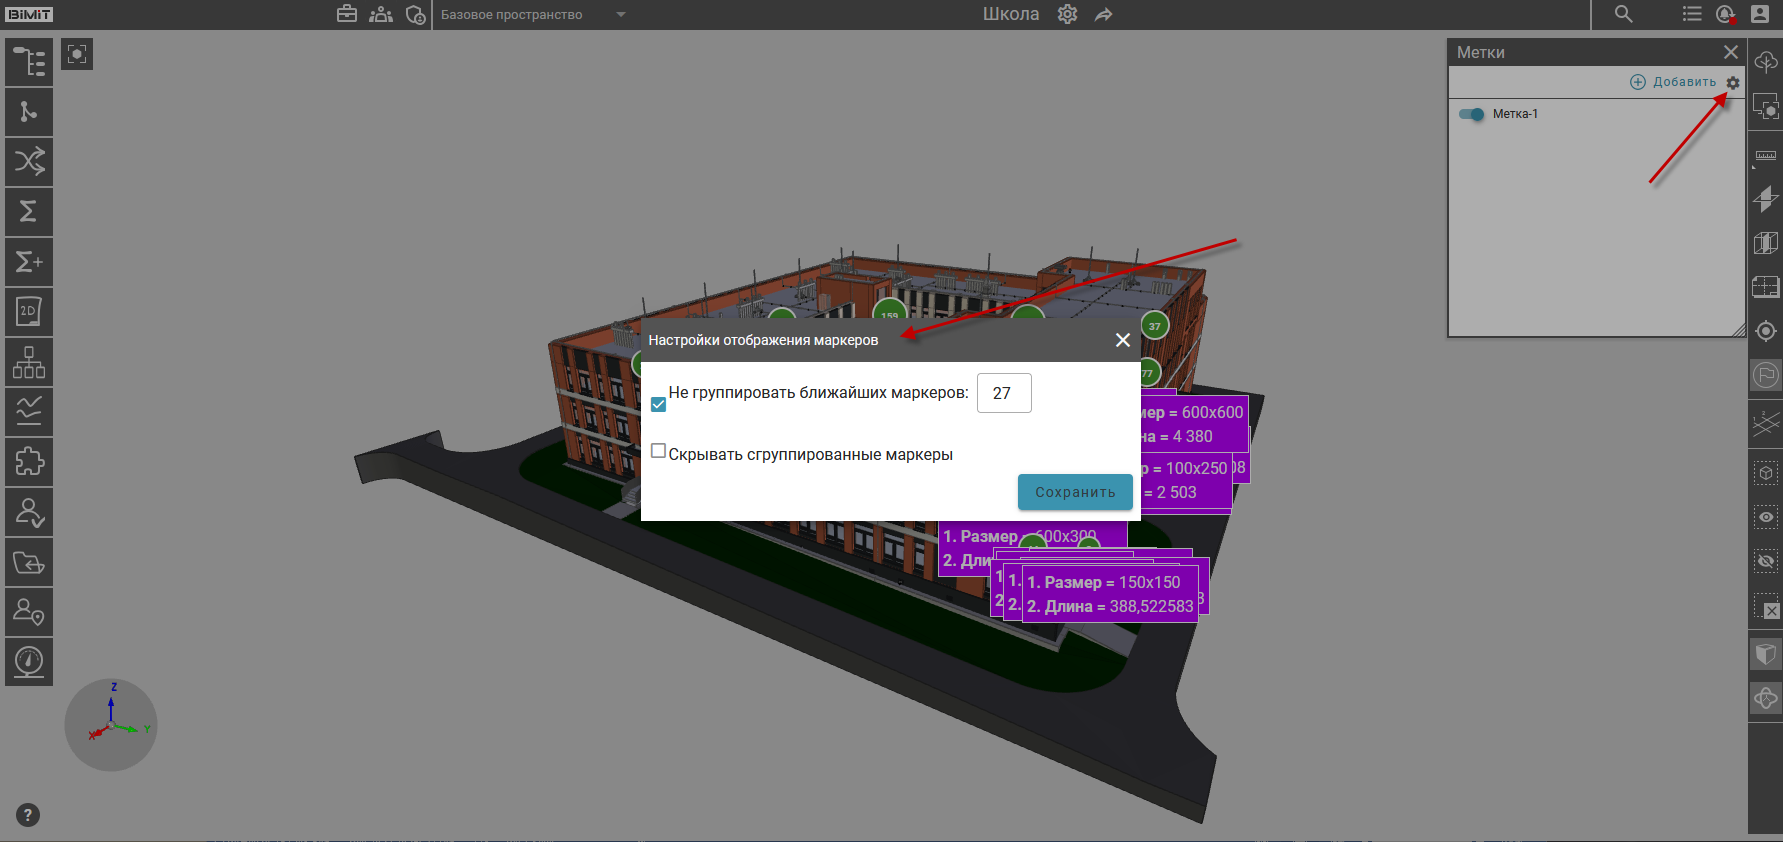This screenshot has width=1783, height=842.
Task: Open the list menu in top bar
Action: tap(1691, 14)
